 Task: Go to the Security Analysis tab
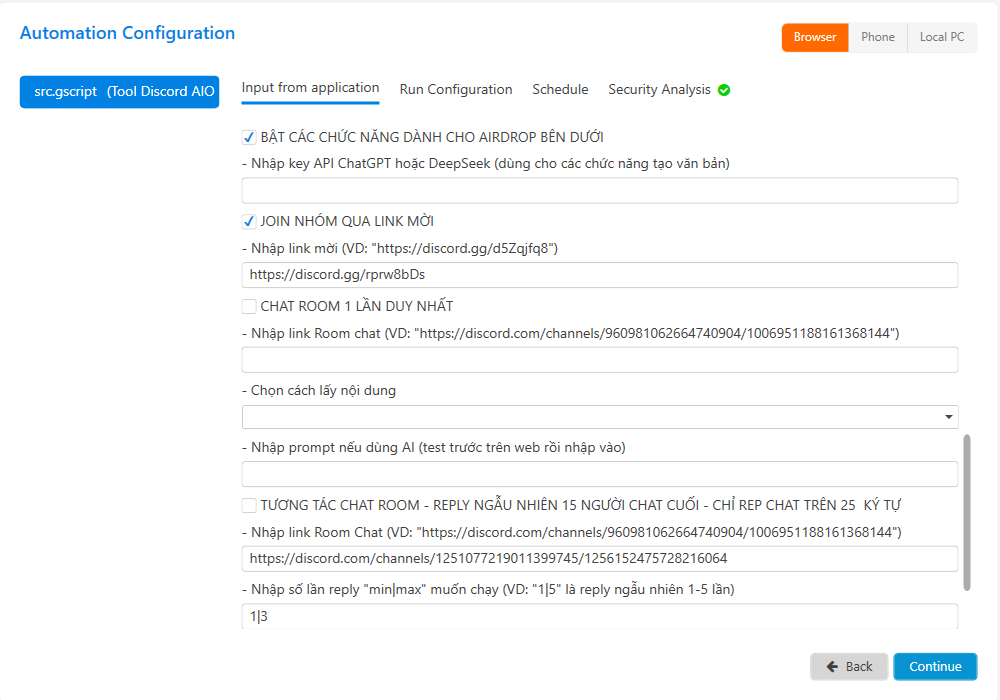pyautogui.click(x=659, y=89)
